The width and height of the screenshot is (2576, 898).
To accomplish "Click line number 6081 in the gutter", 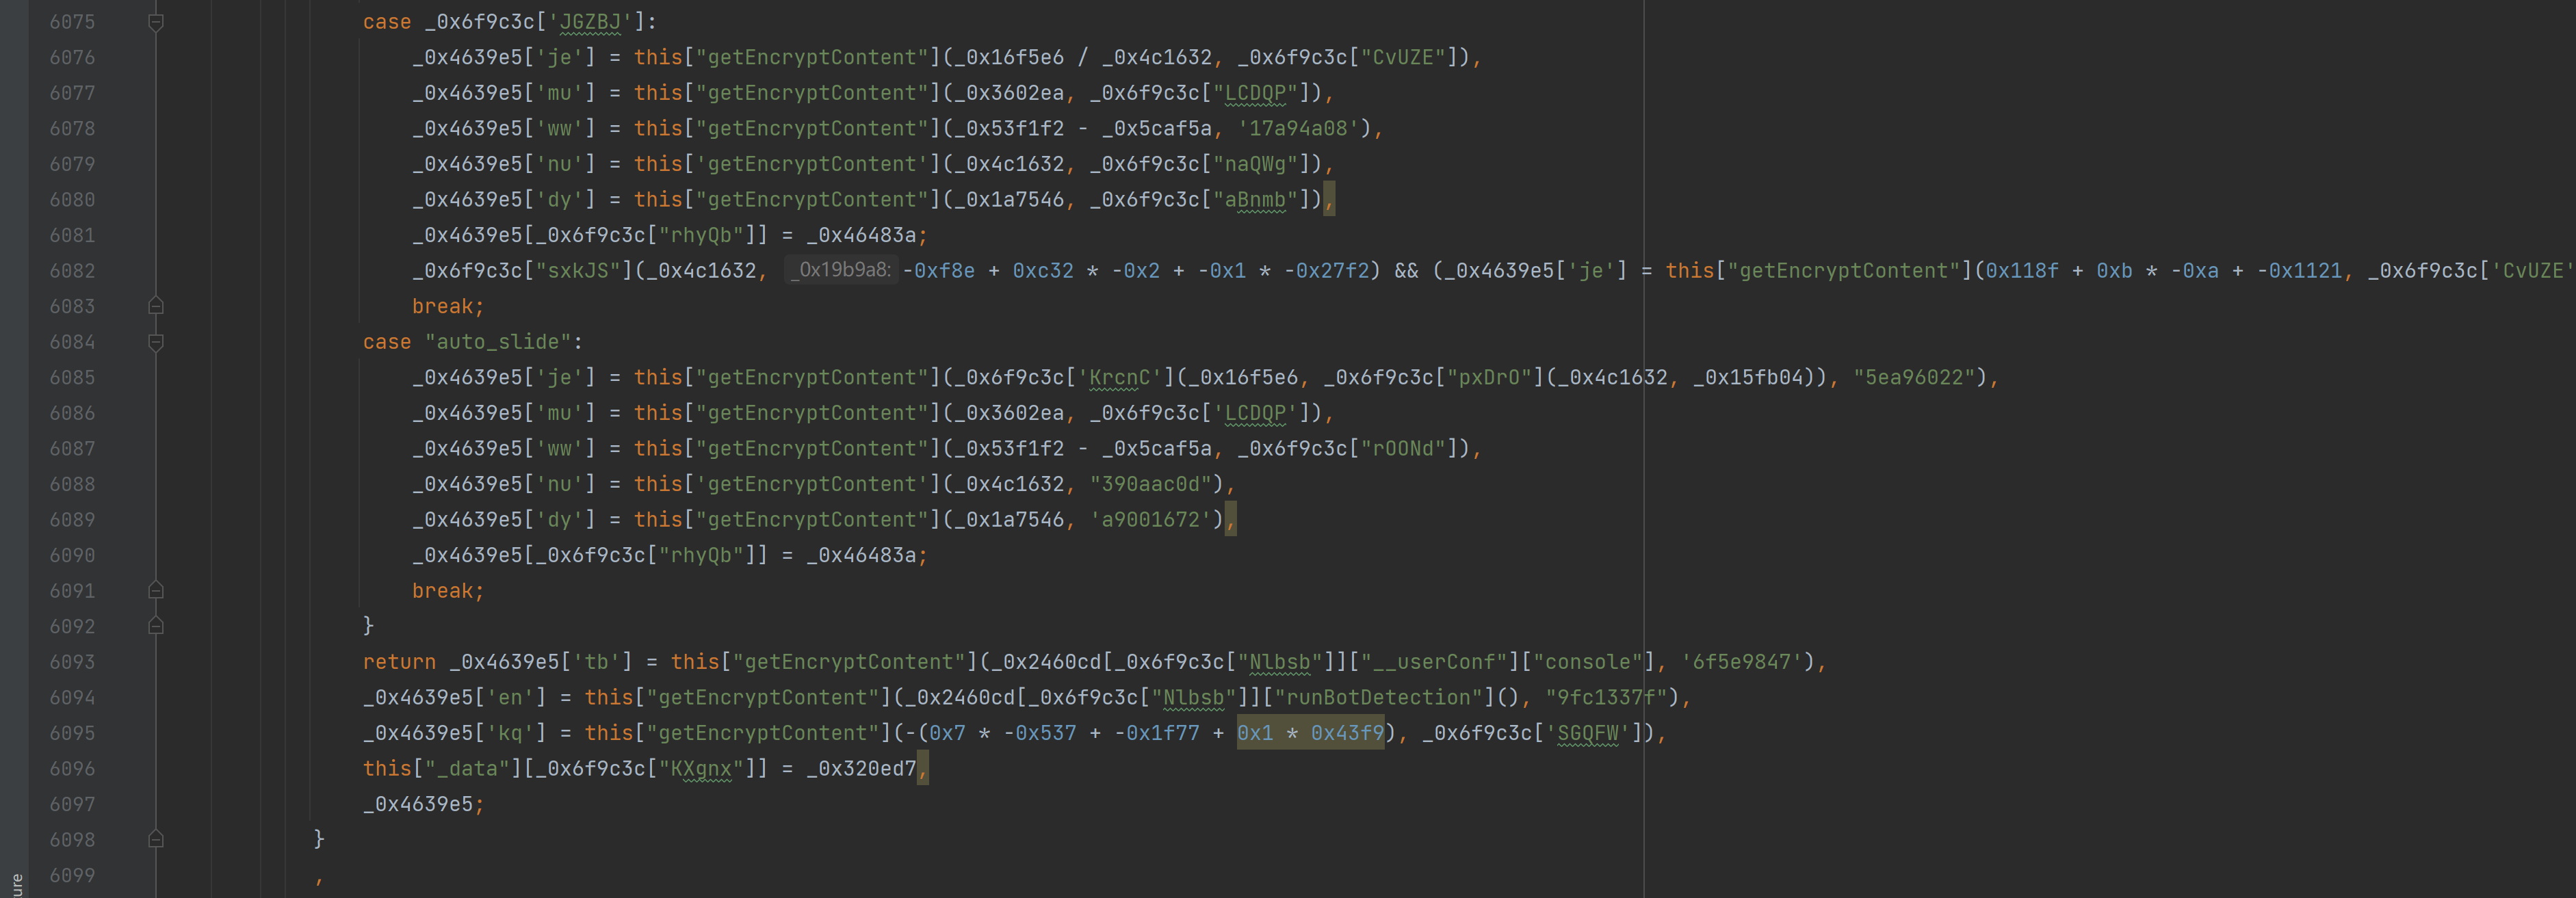I will (x=72, y=235).
